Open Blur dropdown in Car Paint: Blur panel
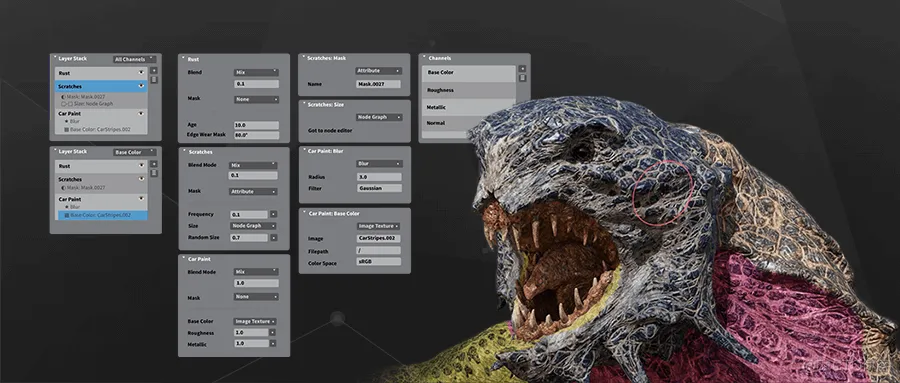 pos(379,164)
